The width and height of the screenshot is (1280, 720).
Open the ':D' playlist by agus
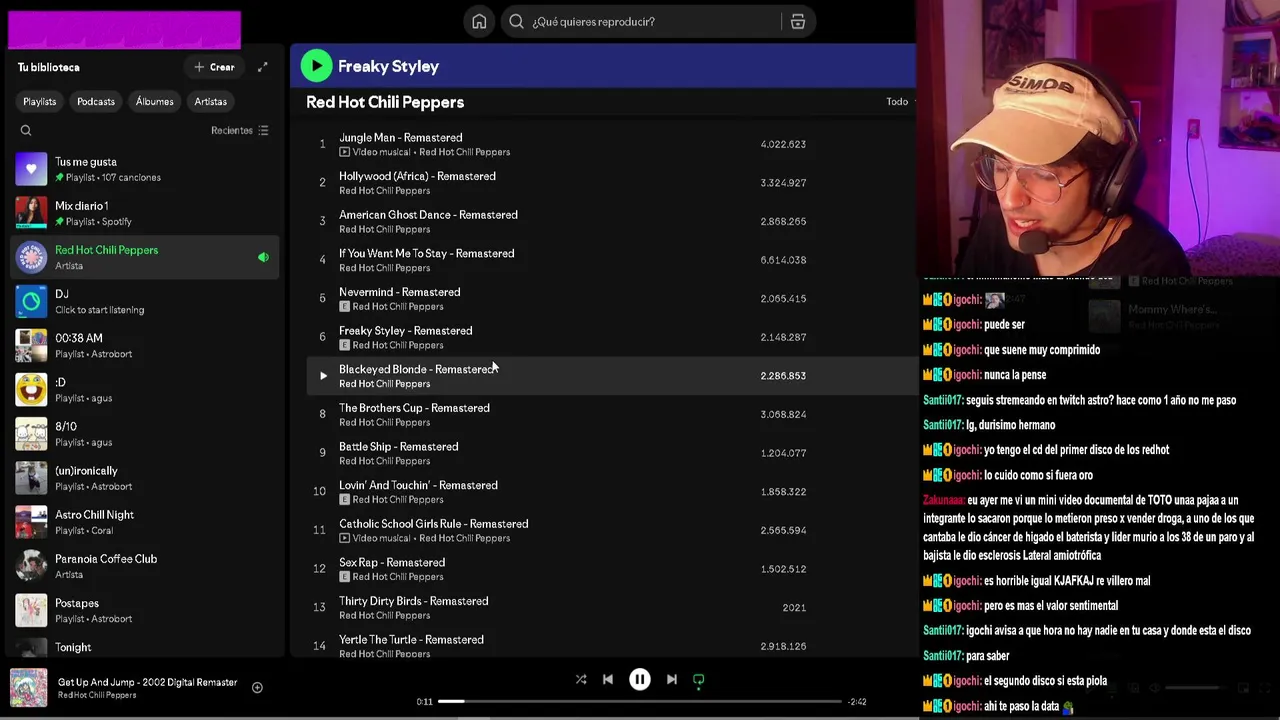pyautogui.click(x=145, y=389)
